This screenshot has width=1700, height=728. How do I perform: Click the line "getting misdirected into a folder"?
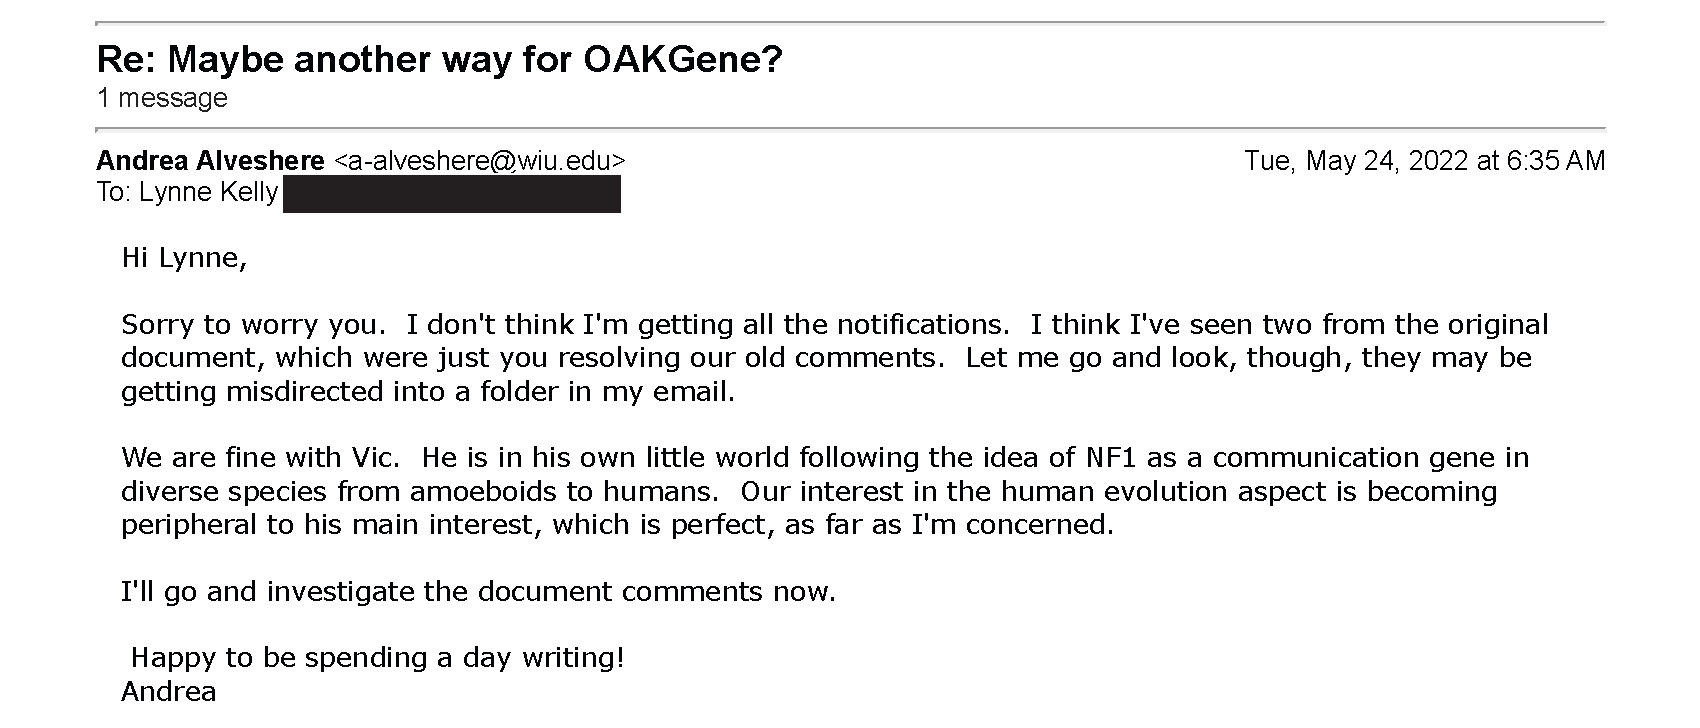click(x=428, y=392)
